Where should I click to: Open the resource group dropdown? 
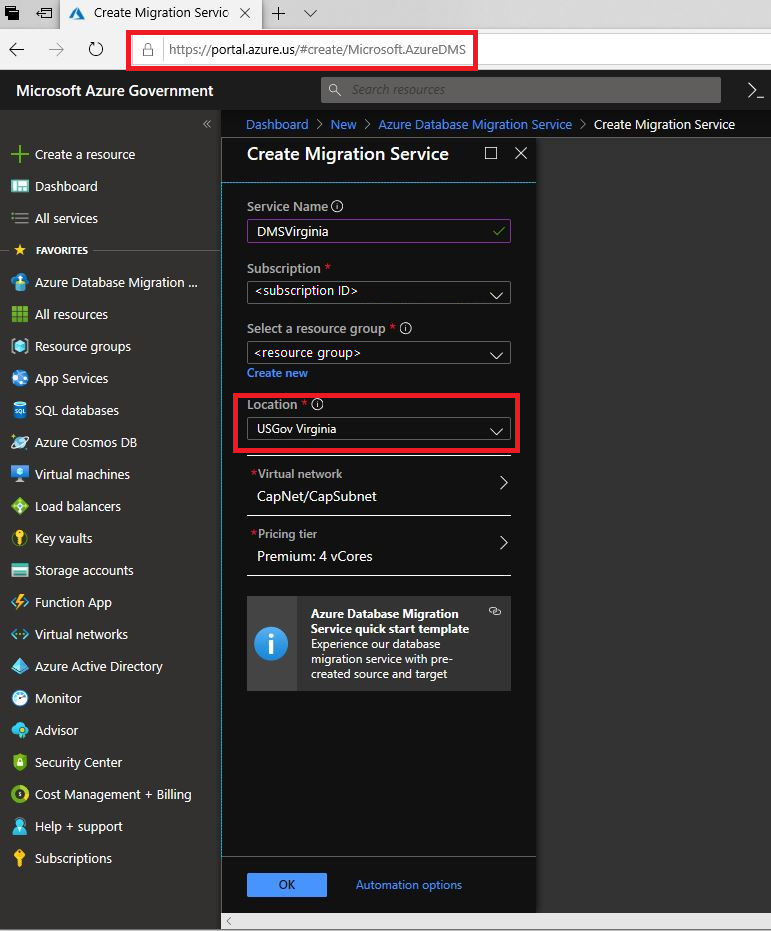(379, 353)
